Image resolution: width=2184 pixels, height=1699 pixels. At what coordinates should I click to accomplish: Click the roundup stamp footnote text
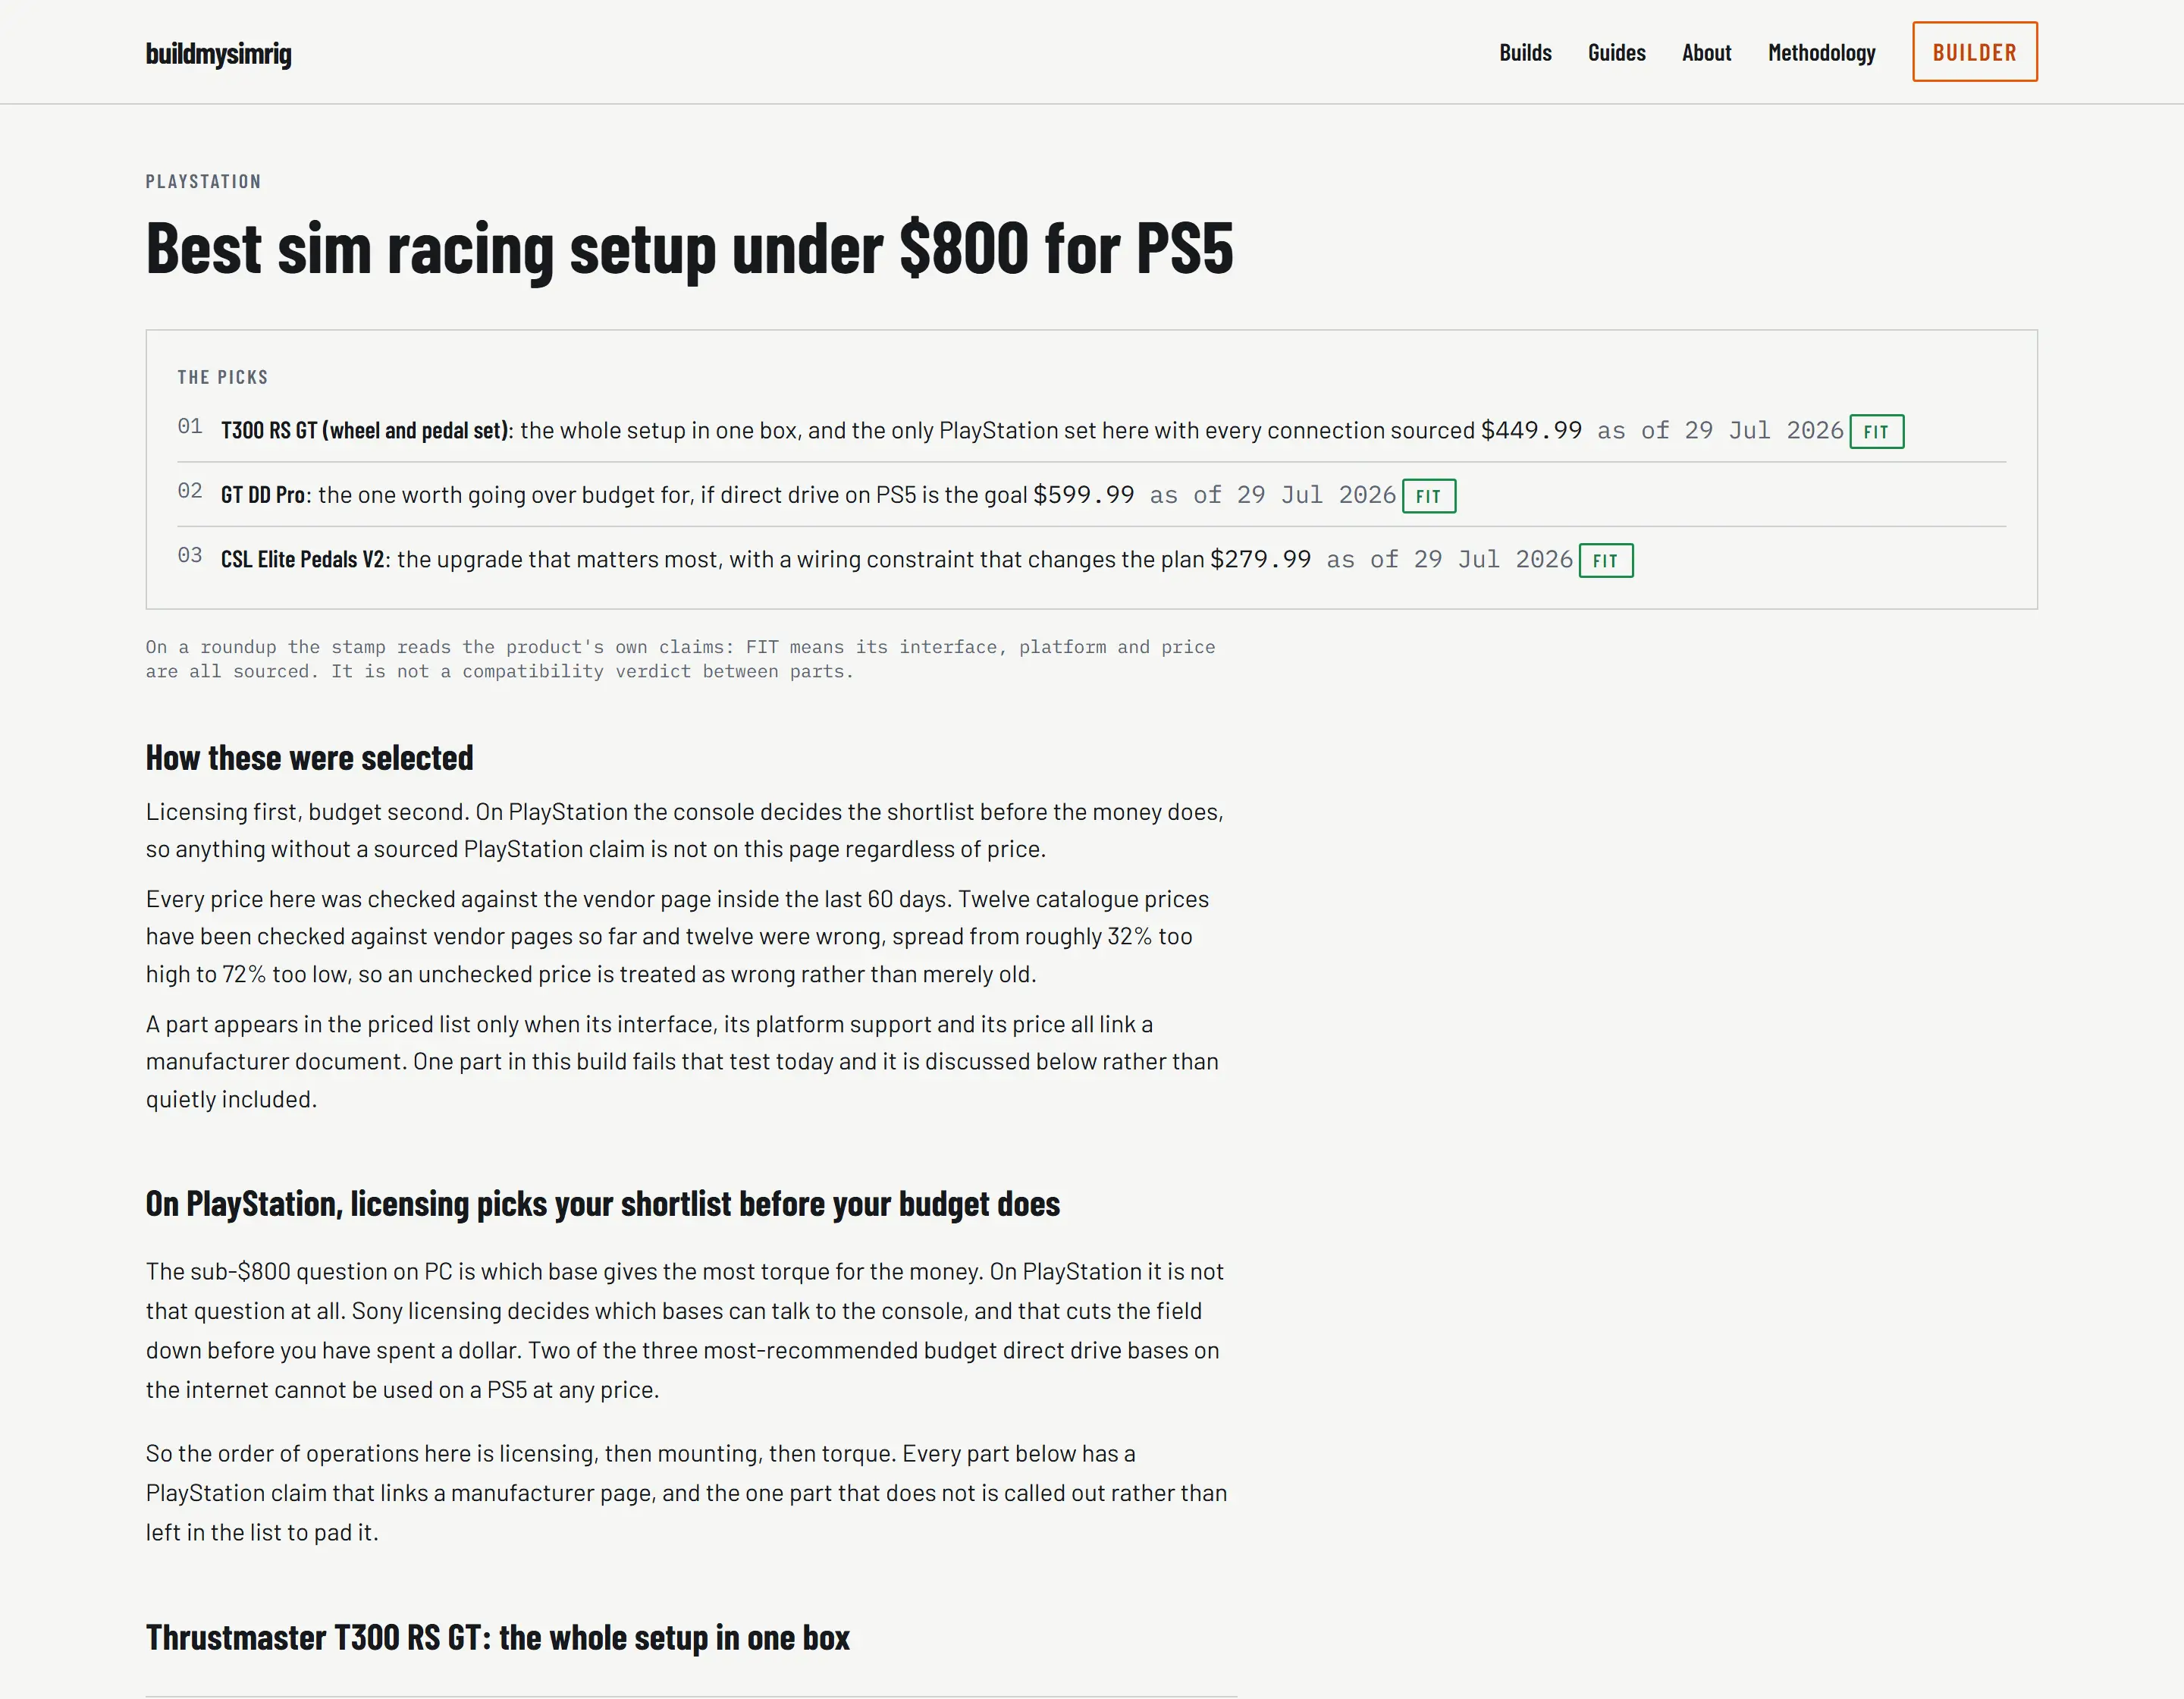click(x=680, y=659)
